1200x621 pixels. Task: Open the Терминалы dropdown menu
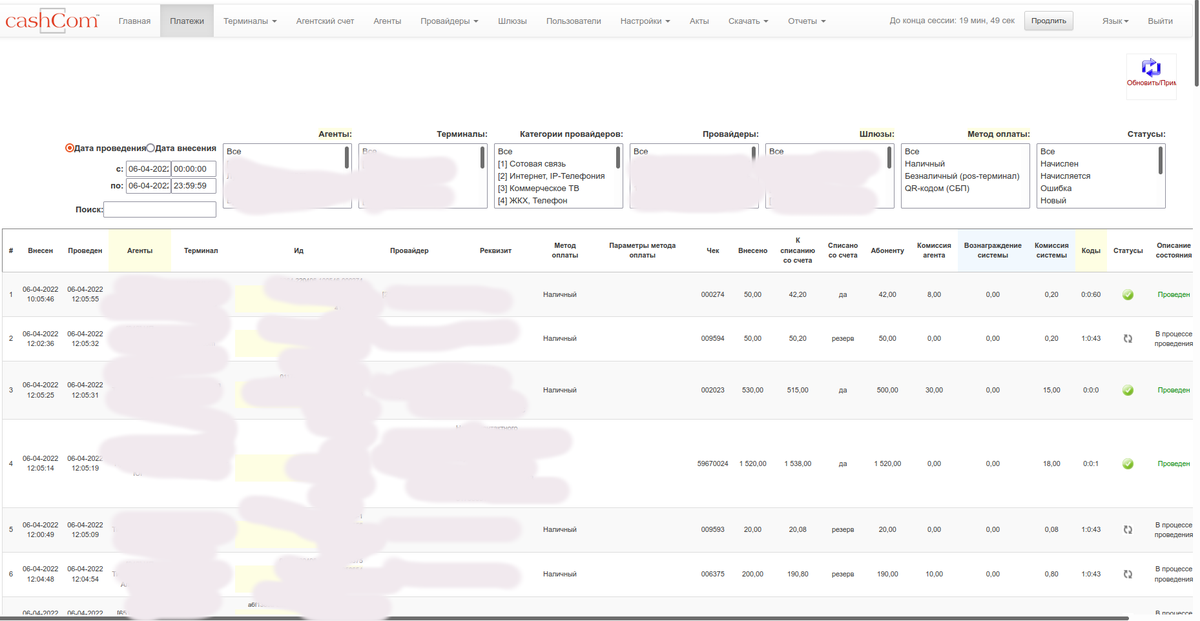[x=250, y=21]
